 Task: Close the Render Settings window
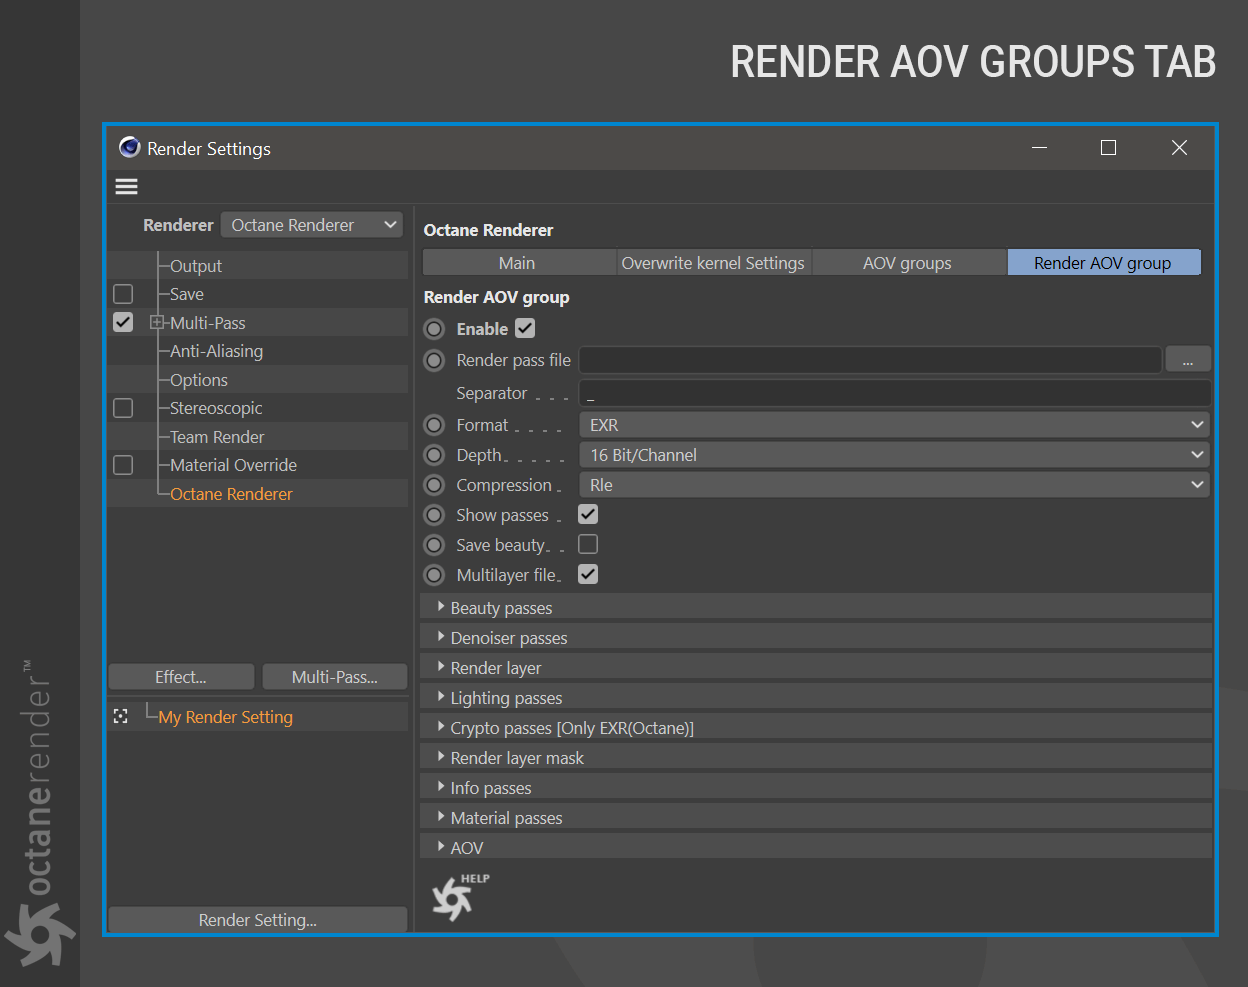click(1179, 148)
